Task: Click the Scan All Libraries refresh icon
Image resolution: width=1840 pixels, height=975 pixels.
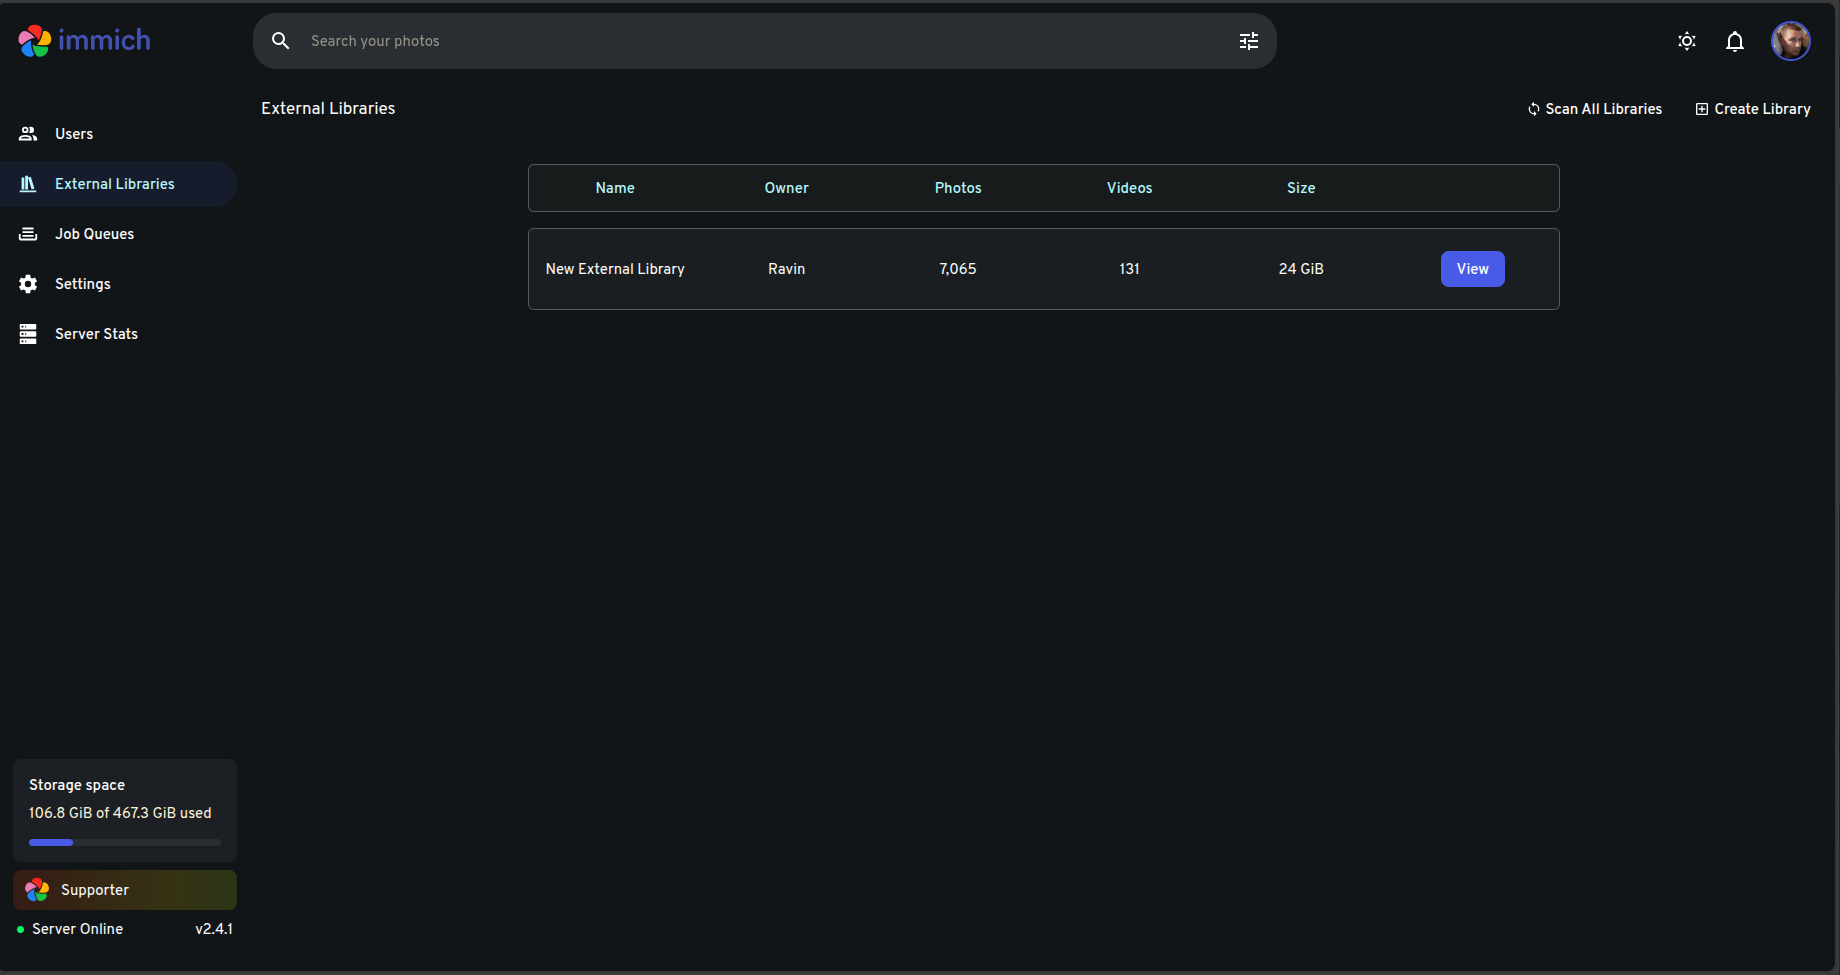Action: point(1533,109)
